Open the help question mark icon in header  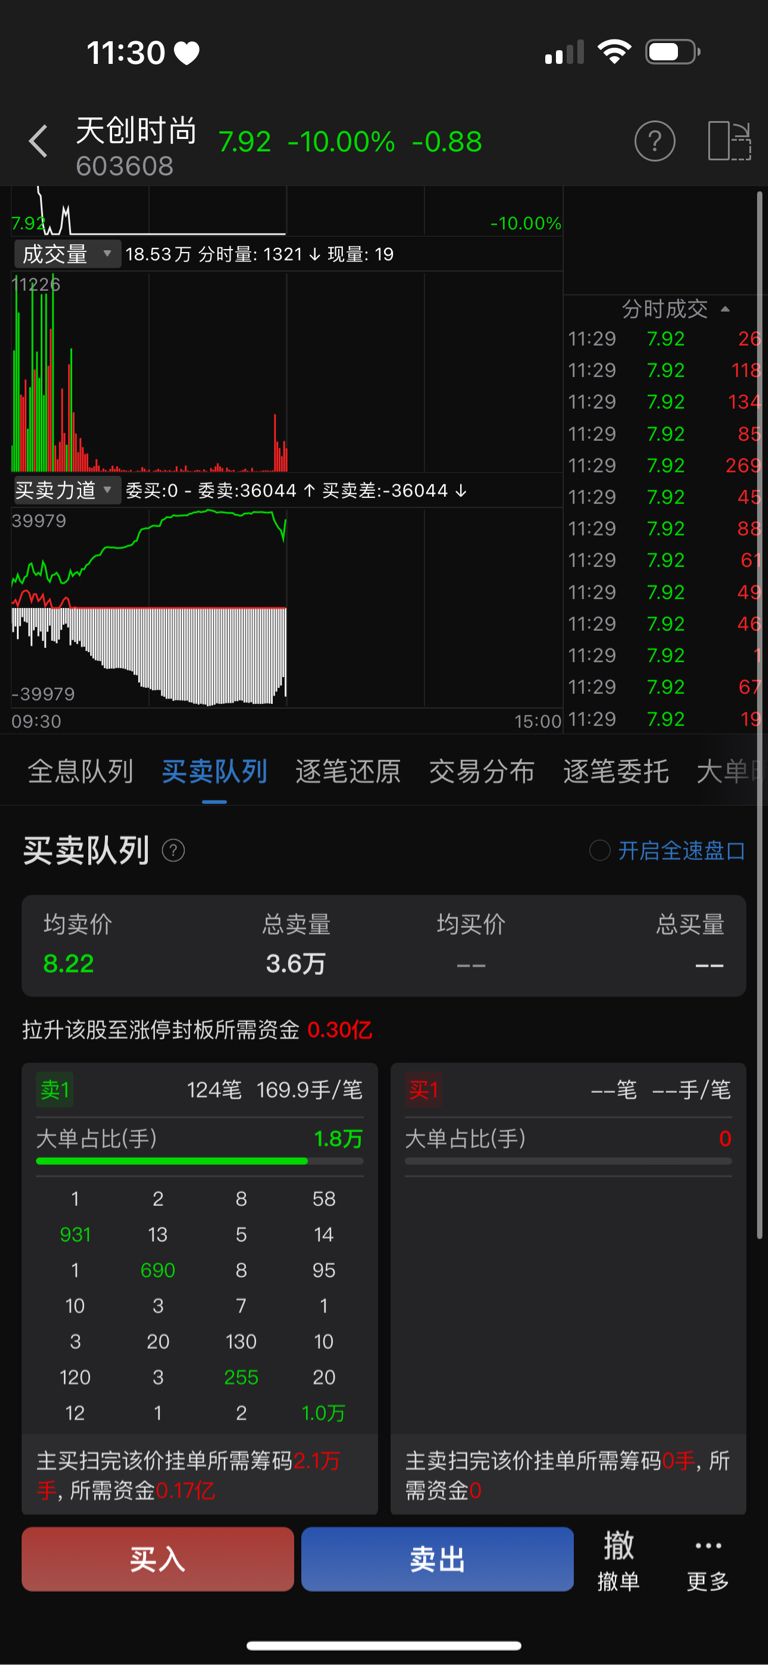click(655, 141)
